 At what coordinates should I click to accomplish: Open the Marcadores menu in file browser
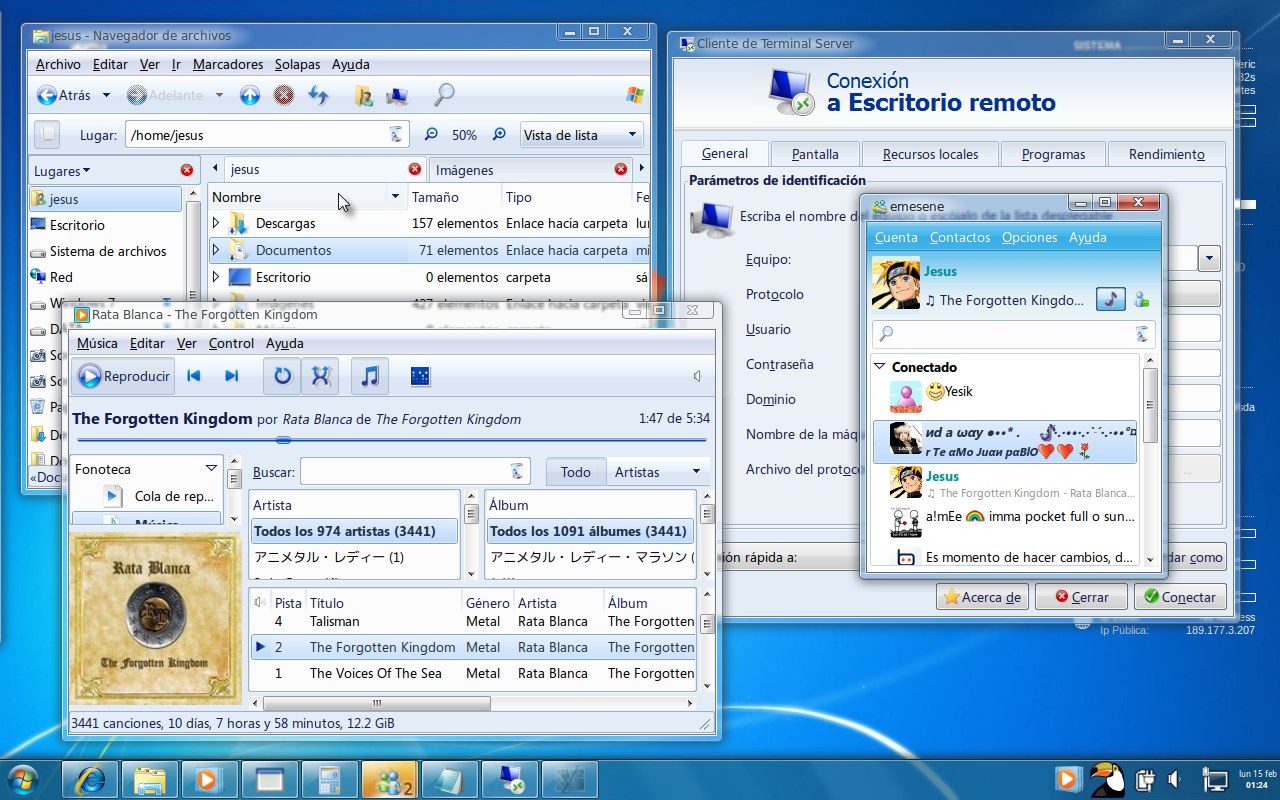pos(228,64)
